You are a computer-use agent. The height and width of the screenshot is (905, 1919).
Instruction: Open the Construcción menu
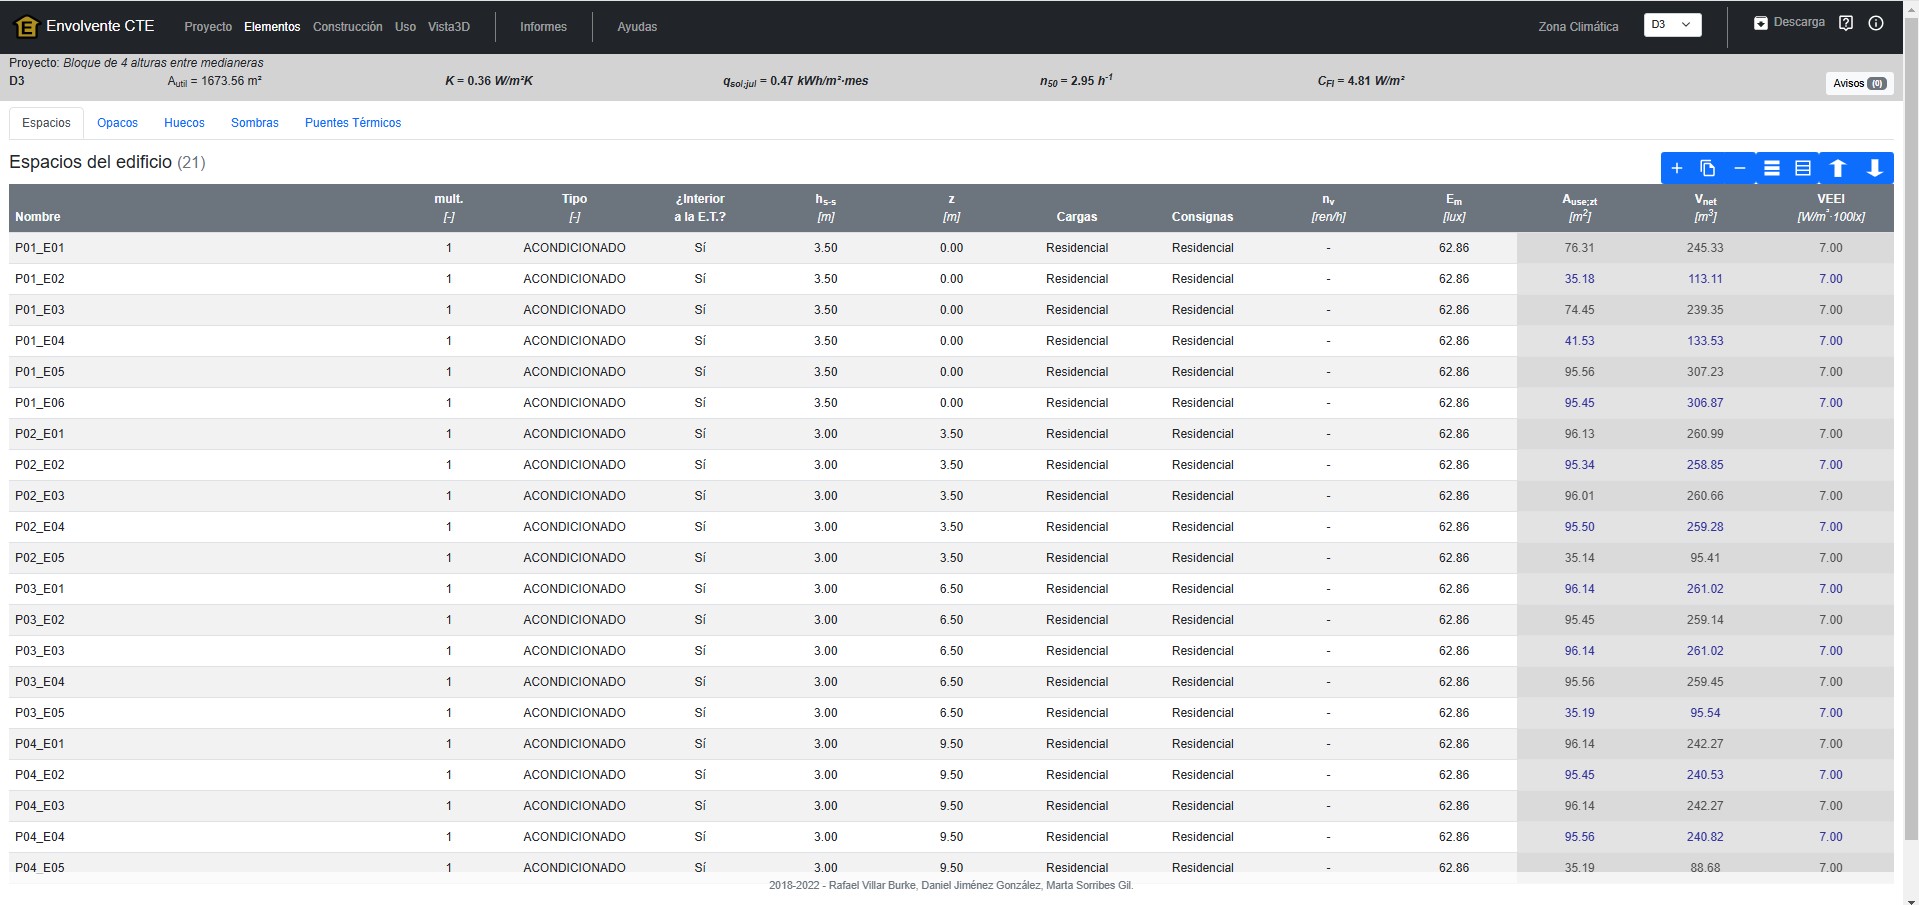pyautogui.click(x=347, y=27)
